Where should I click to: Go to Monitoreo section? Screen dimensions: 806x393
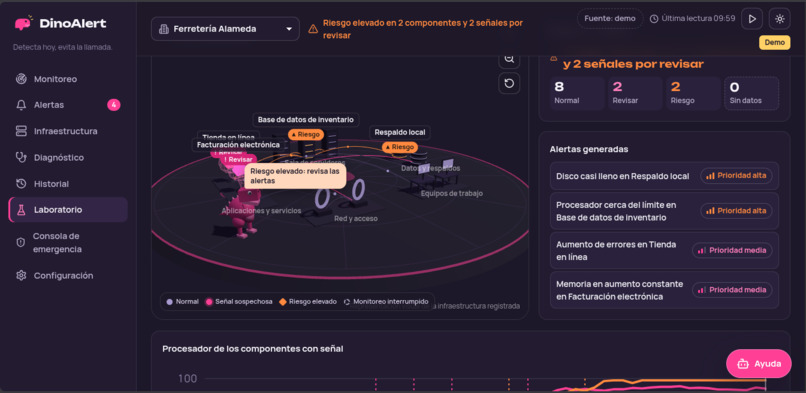pos(68,79)
